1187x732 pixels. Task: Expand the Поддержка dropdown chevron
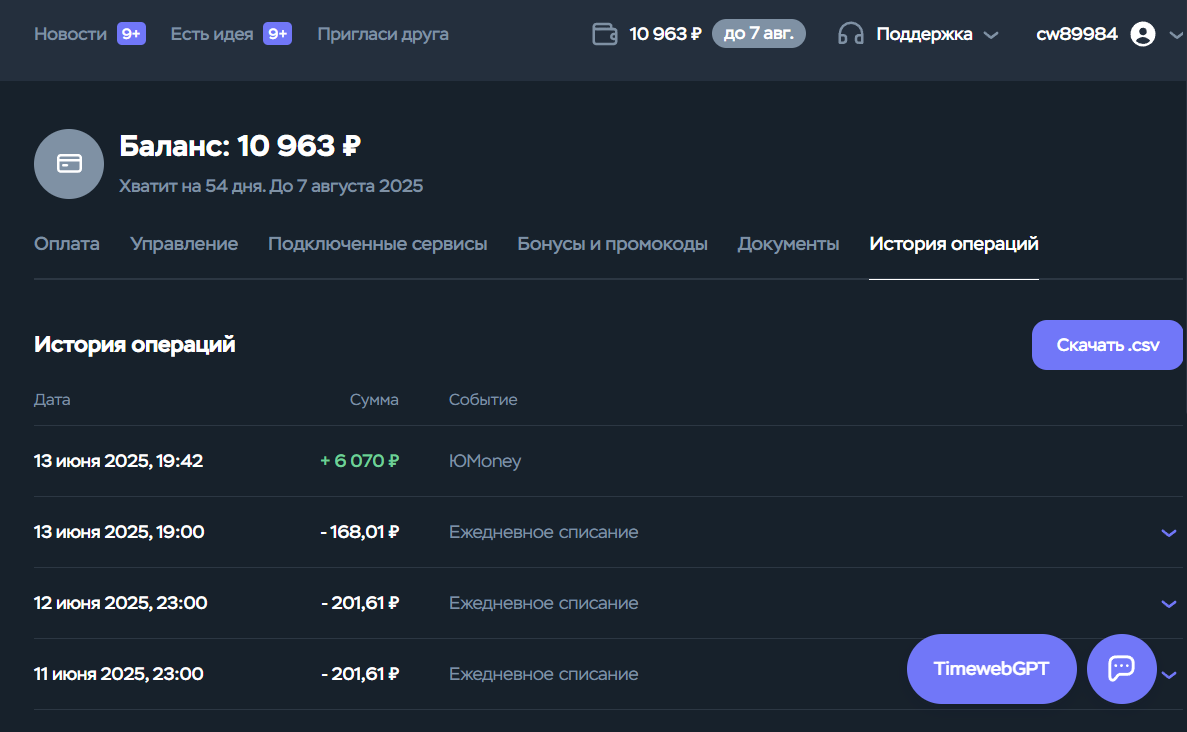[991, 35]
